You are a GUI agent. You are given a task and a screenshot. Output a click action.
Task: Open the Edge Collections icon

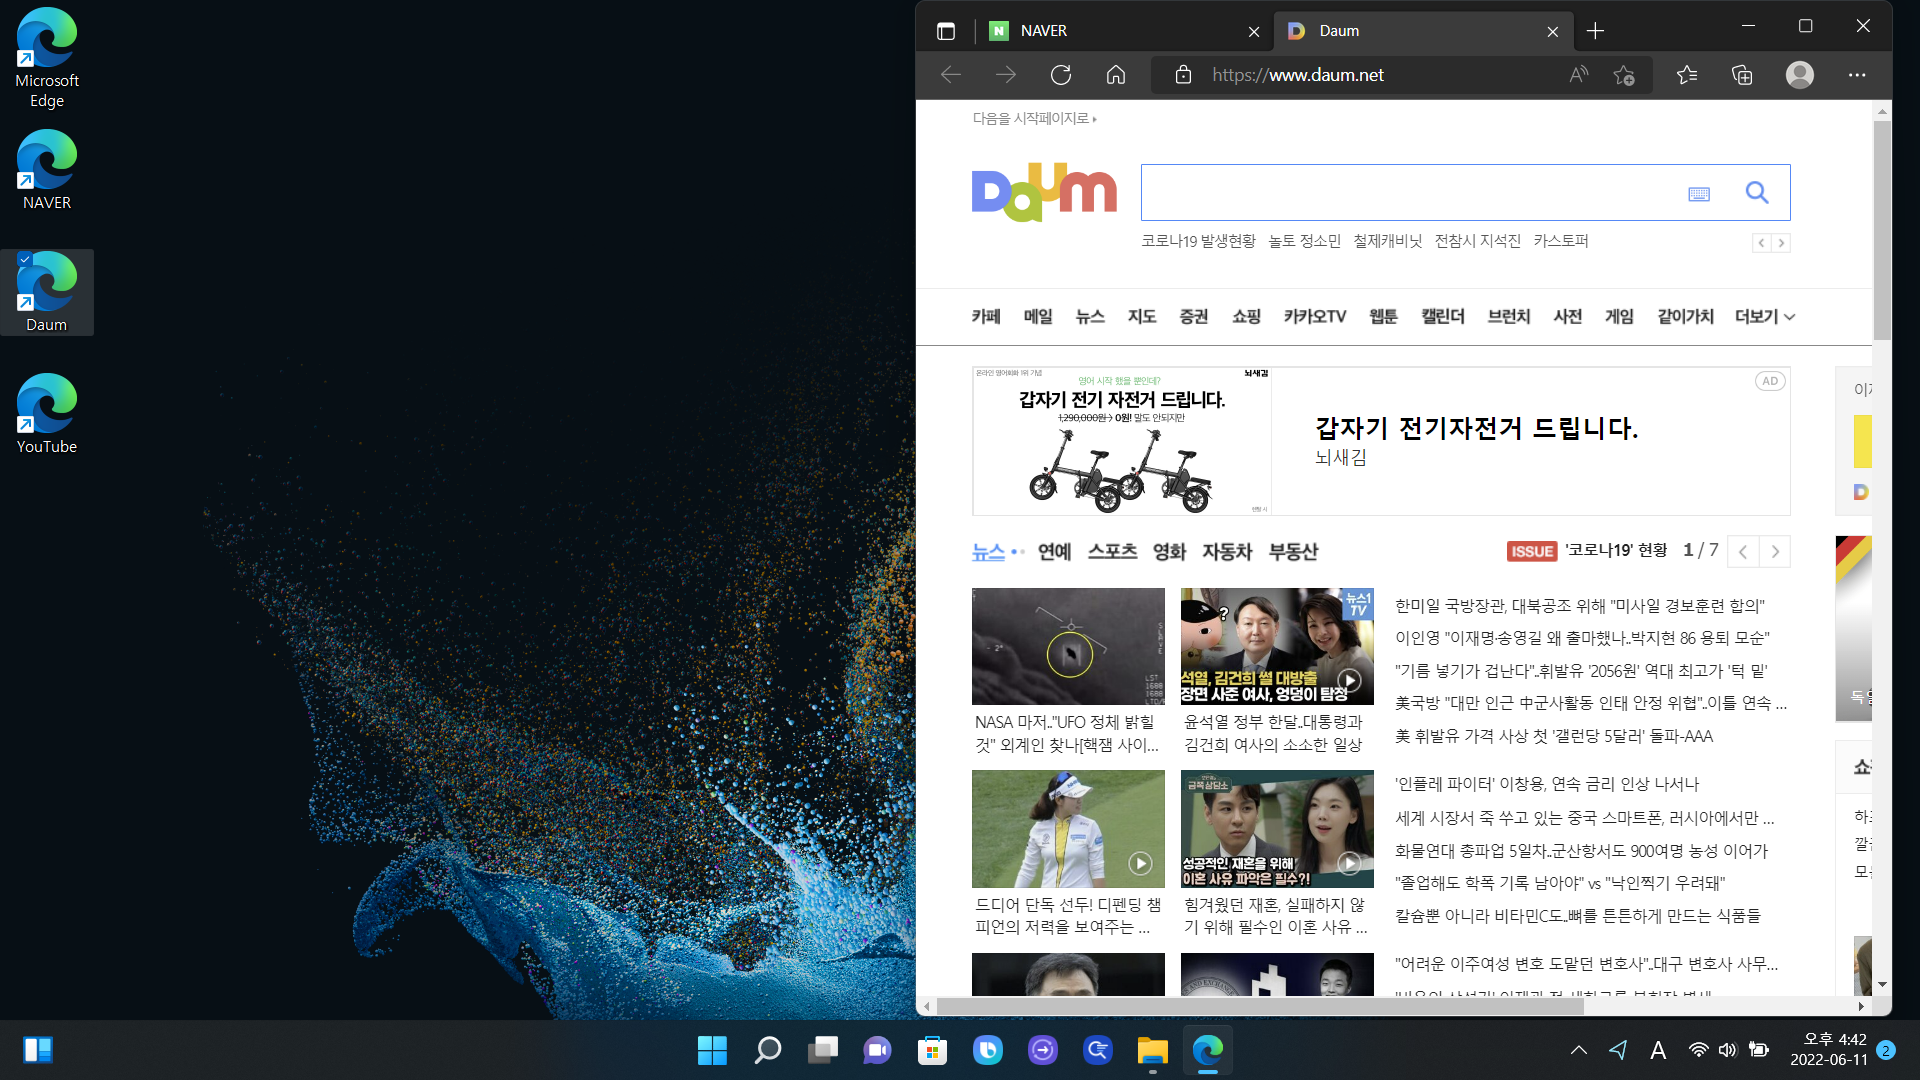(1742, 75)
